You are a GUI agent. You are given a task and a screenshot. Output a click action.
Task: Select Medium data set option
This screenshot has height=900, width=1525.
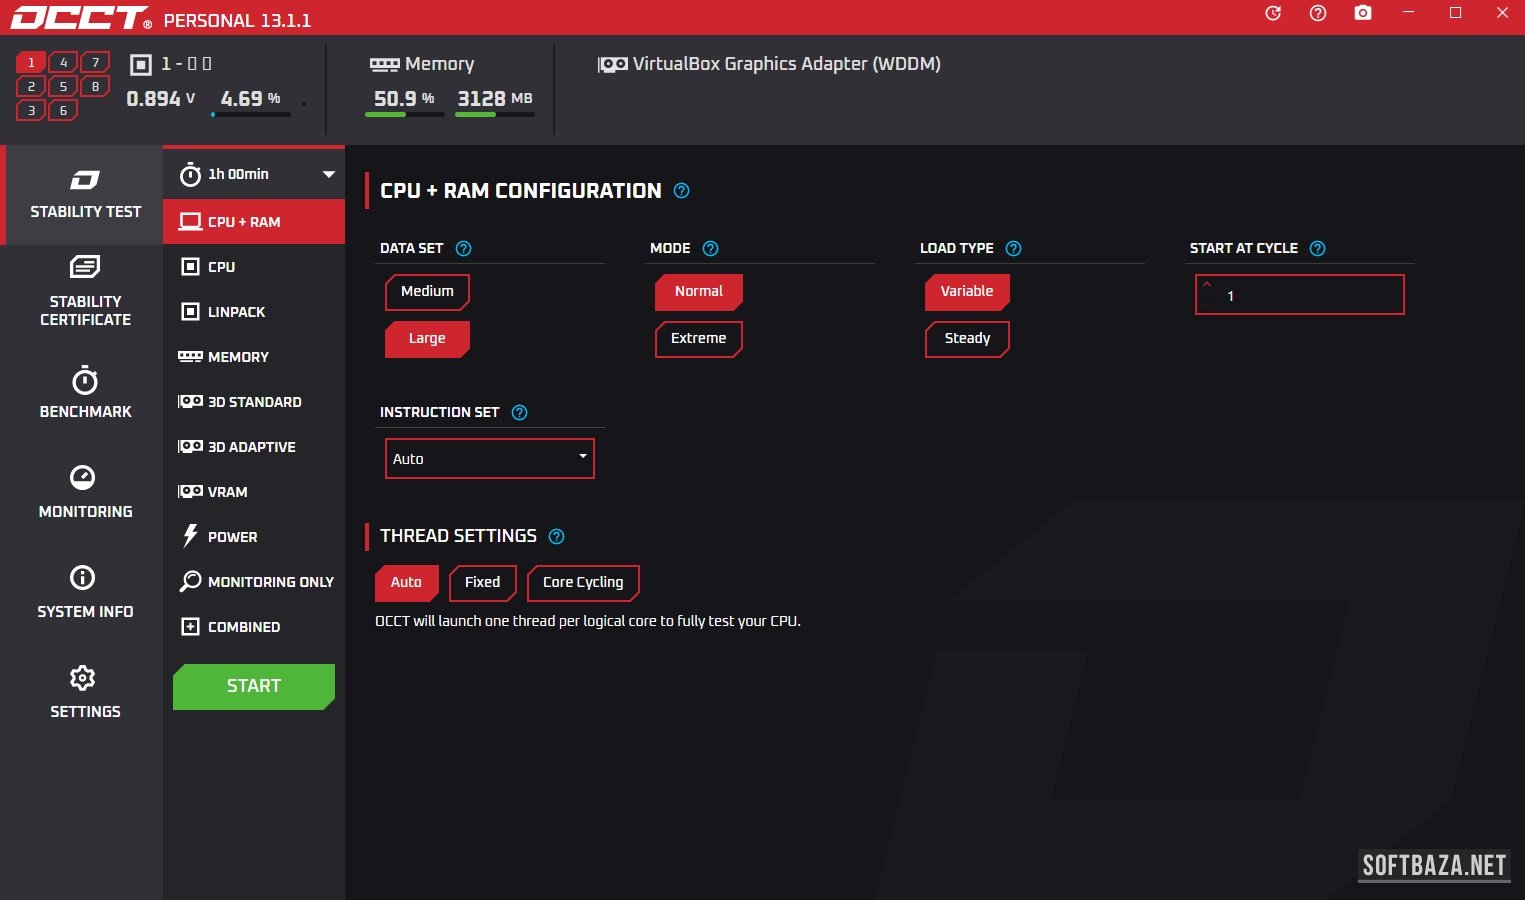click(427, 292)
